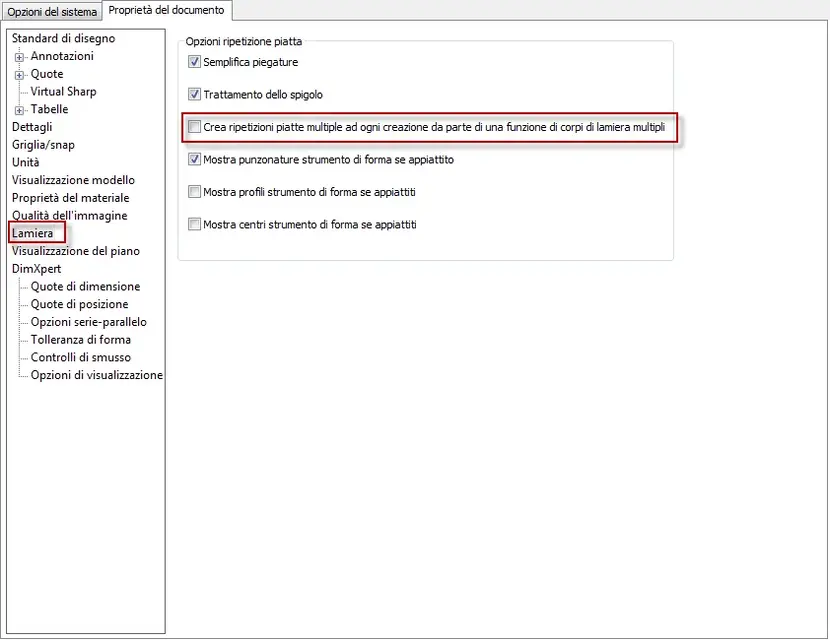Check Mostra centri strumento di forma
The image size is (830, 640).
pos(194,224)
